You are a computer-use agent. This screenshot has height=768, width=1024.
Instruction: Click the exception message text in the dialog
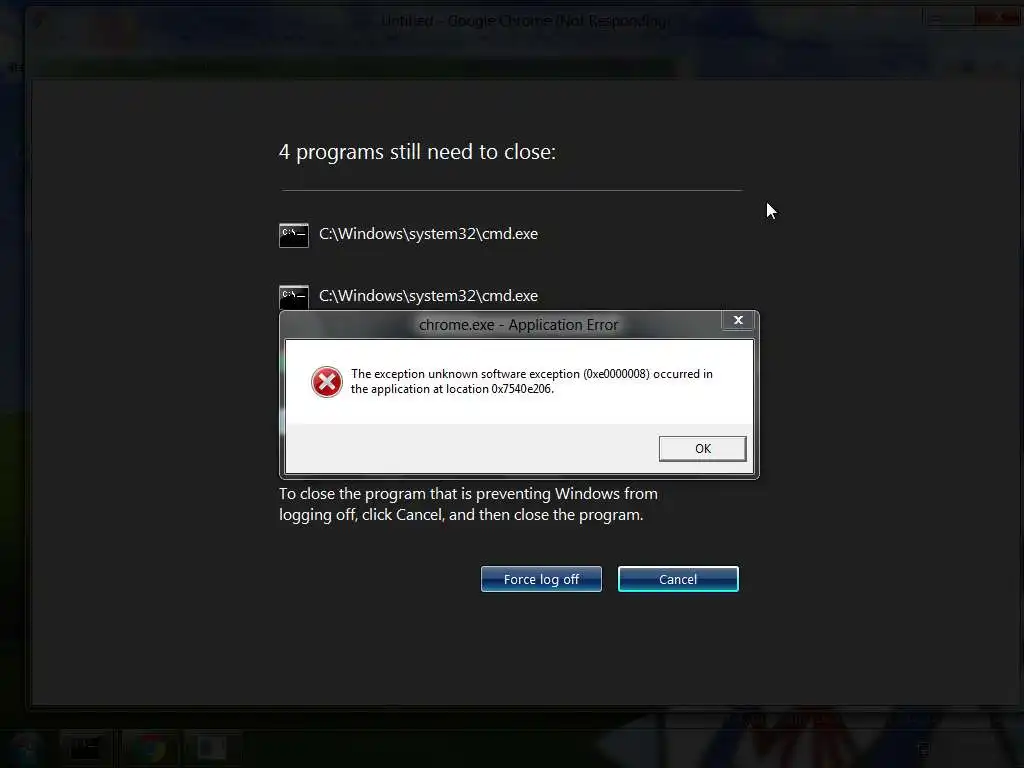(x=532, y=381)
